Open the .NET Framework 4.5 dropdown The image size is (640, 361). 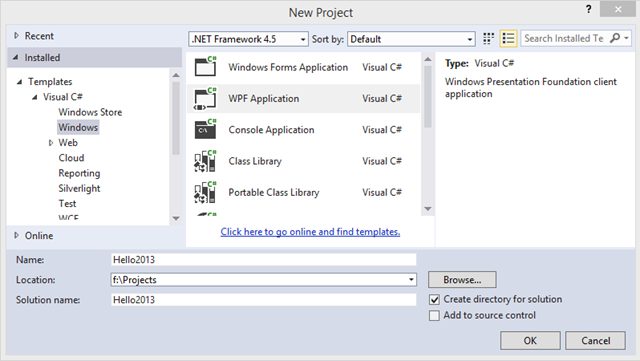(x=248, y=39)
